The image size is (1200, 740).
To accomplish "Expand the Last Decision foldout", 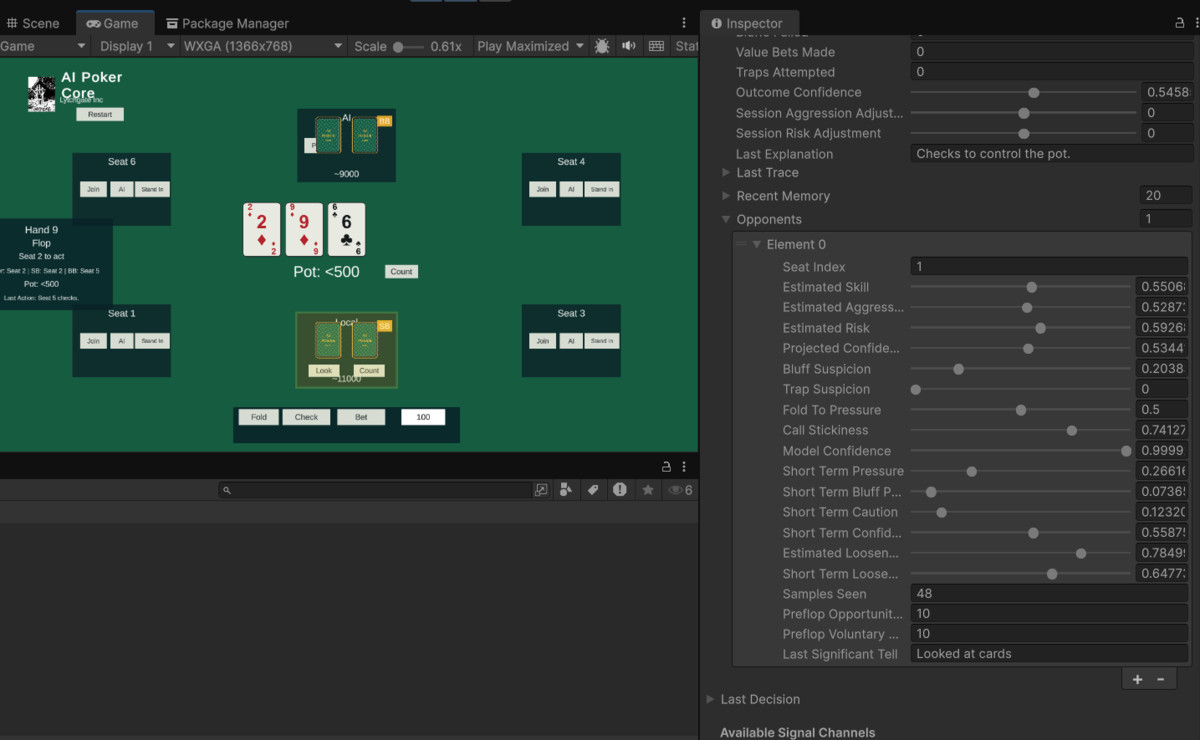I will coord(711,699).
